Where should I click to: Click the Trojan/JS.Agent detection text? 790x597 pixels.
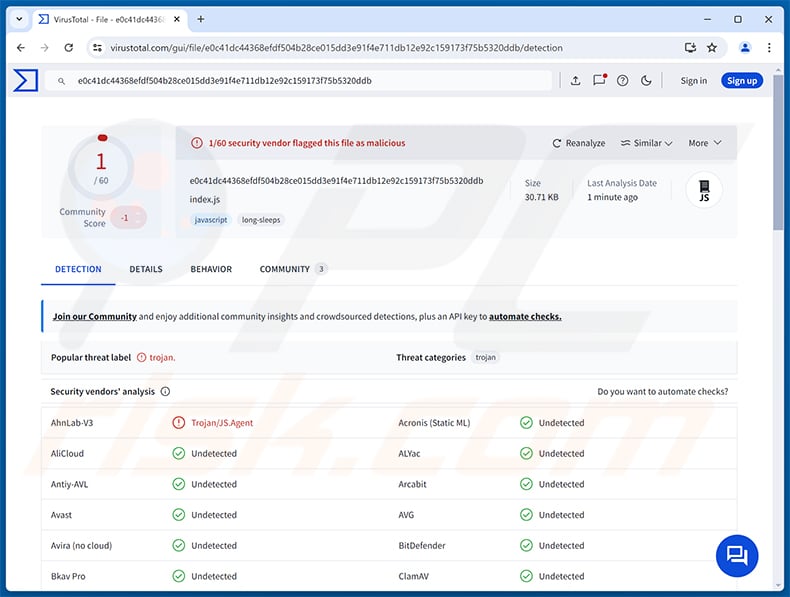pos(222,423)
